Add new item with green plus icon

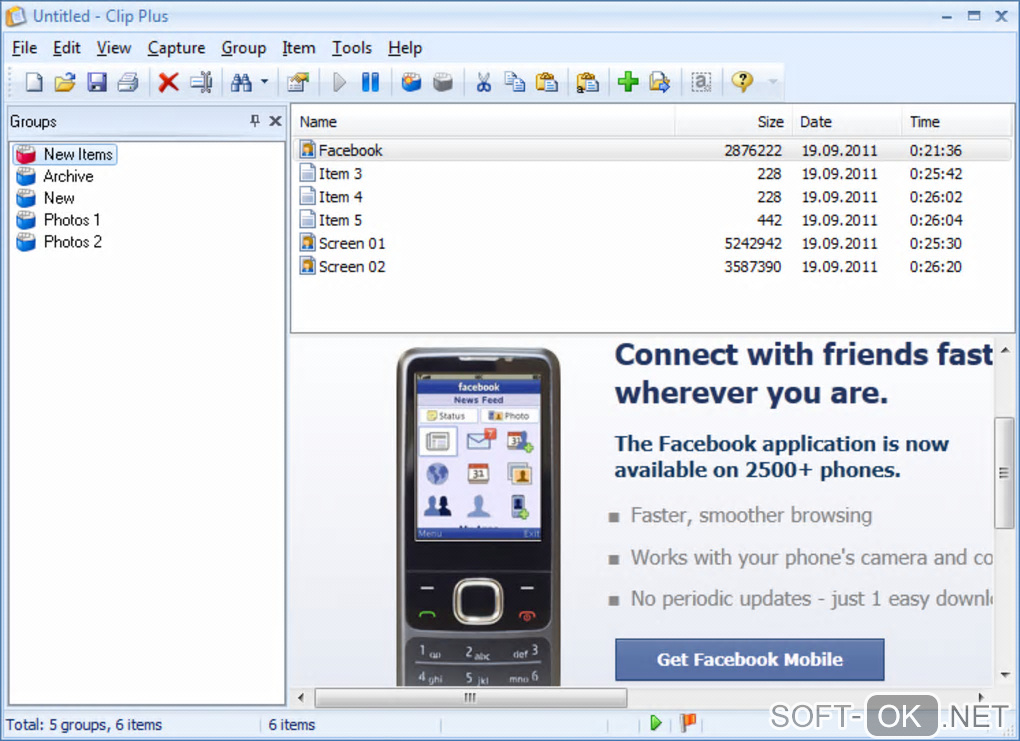[628, 82]
